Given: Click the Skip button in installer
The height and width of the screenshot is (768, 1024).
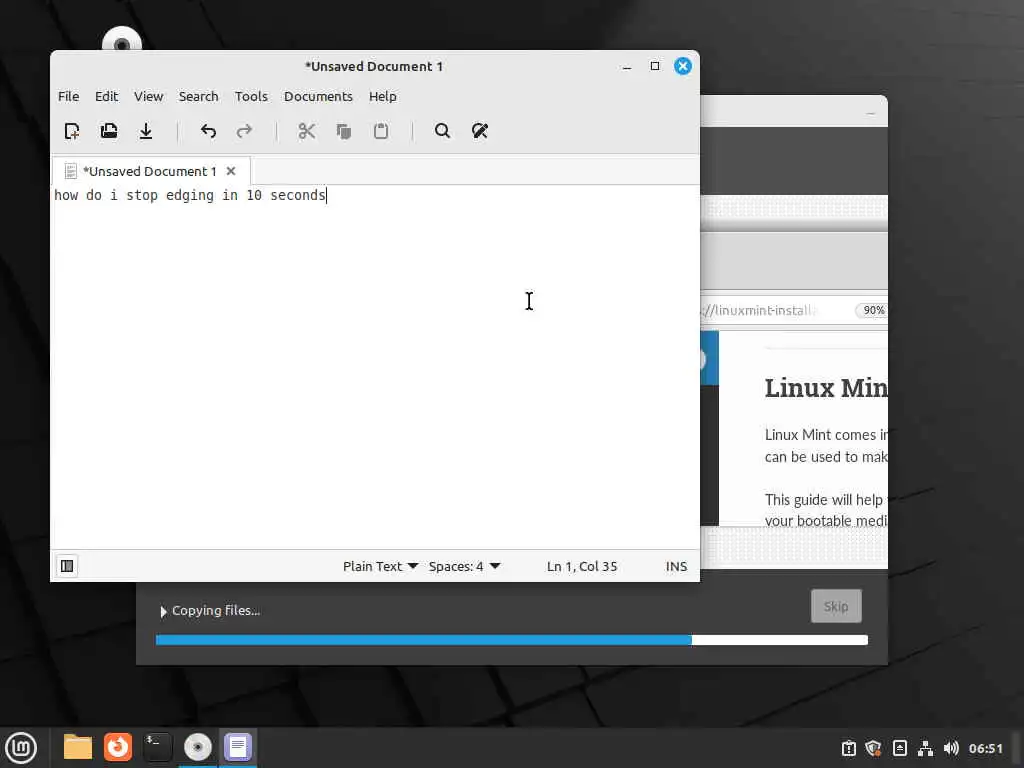Looking at the screenshot, I should coord(836,606).
